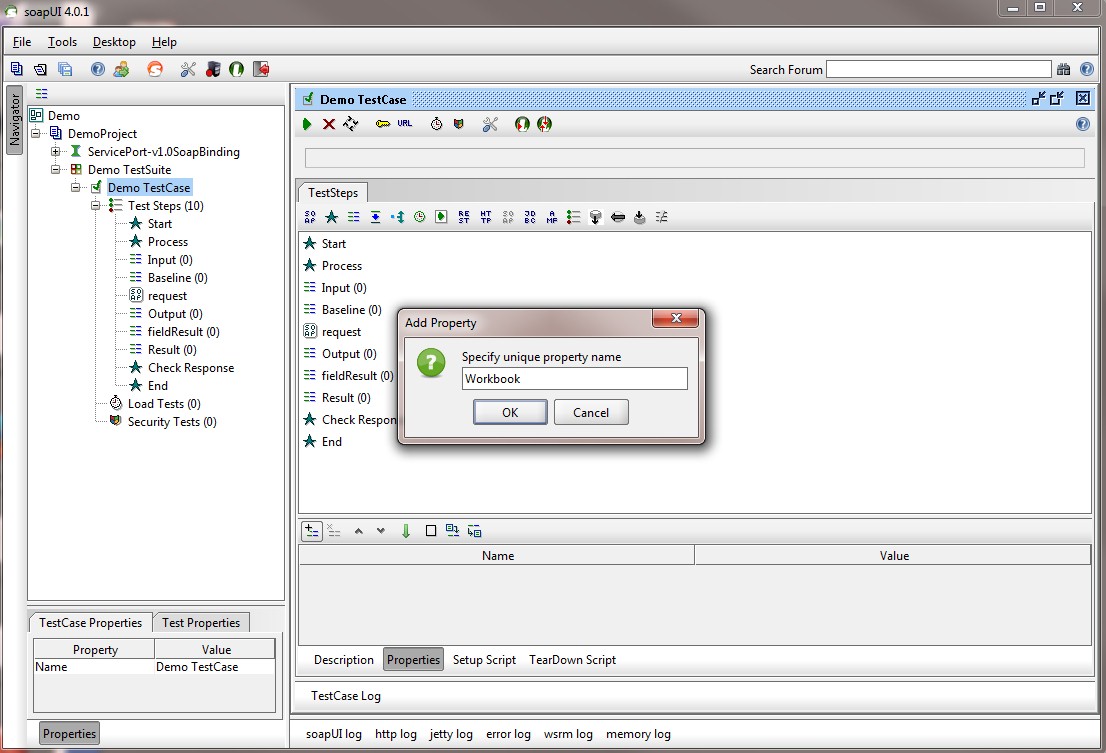This screenshot has width=1106, height=753.
Task: Click the green down arrow sort icon
Action: click(x=406, y=531)
